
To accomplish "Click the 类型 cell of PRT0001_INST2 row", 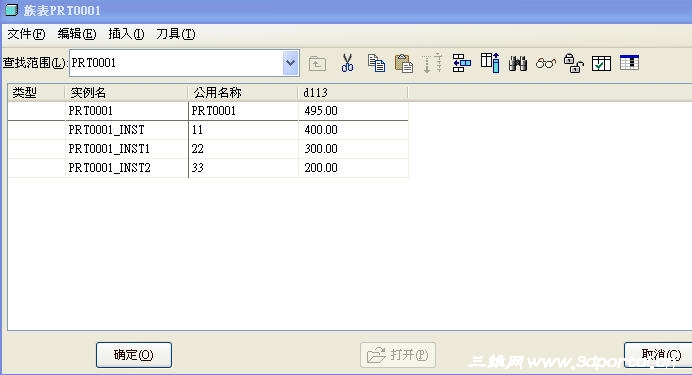I will tap(36, 168).
